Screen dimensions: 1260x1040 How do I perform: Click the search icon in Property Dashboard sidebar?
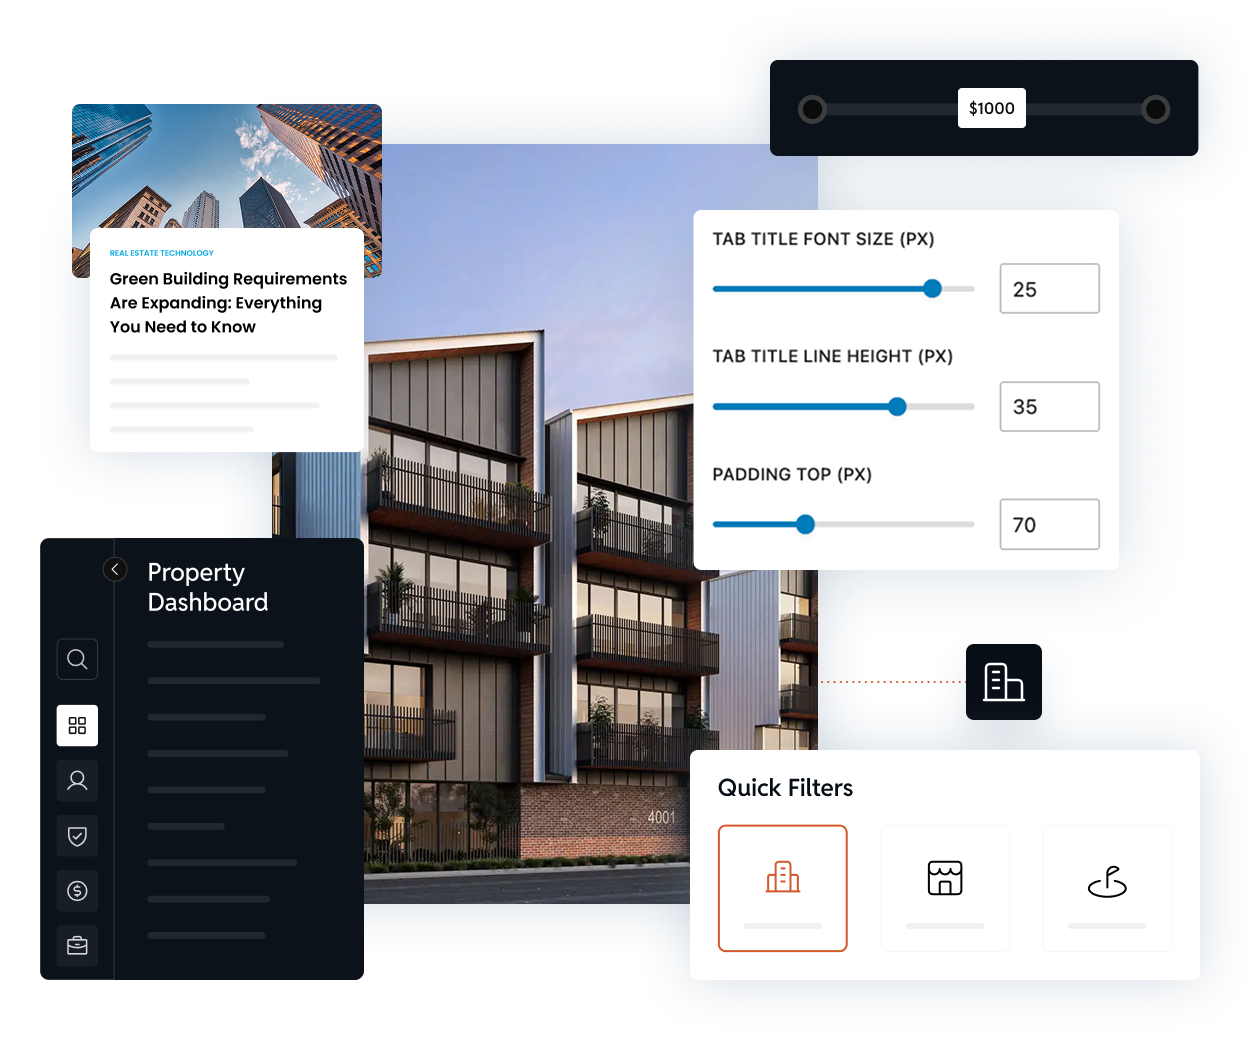click(x=77, y=659)
